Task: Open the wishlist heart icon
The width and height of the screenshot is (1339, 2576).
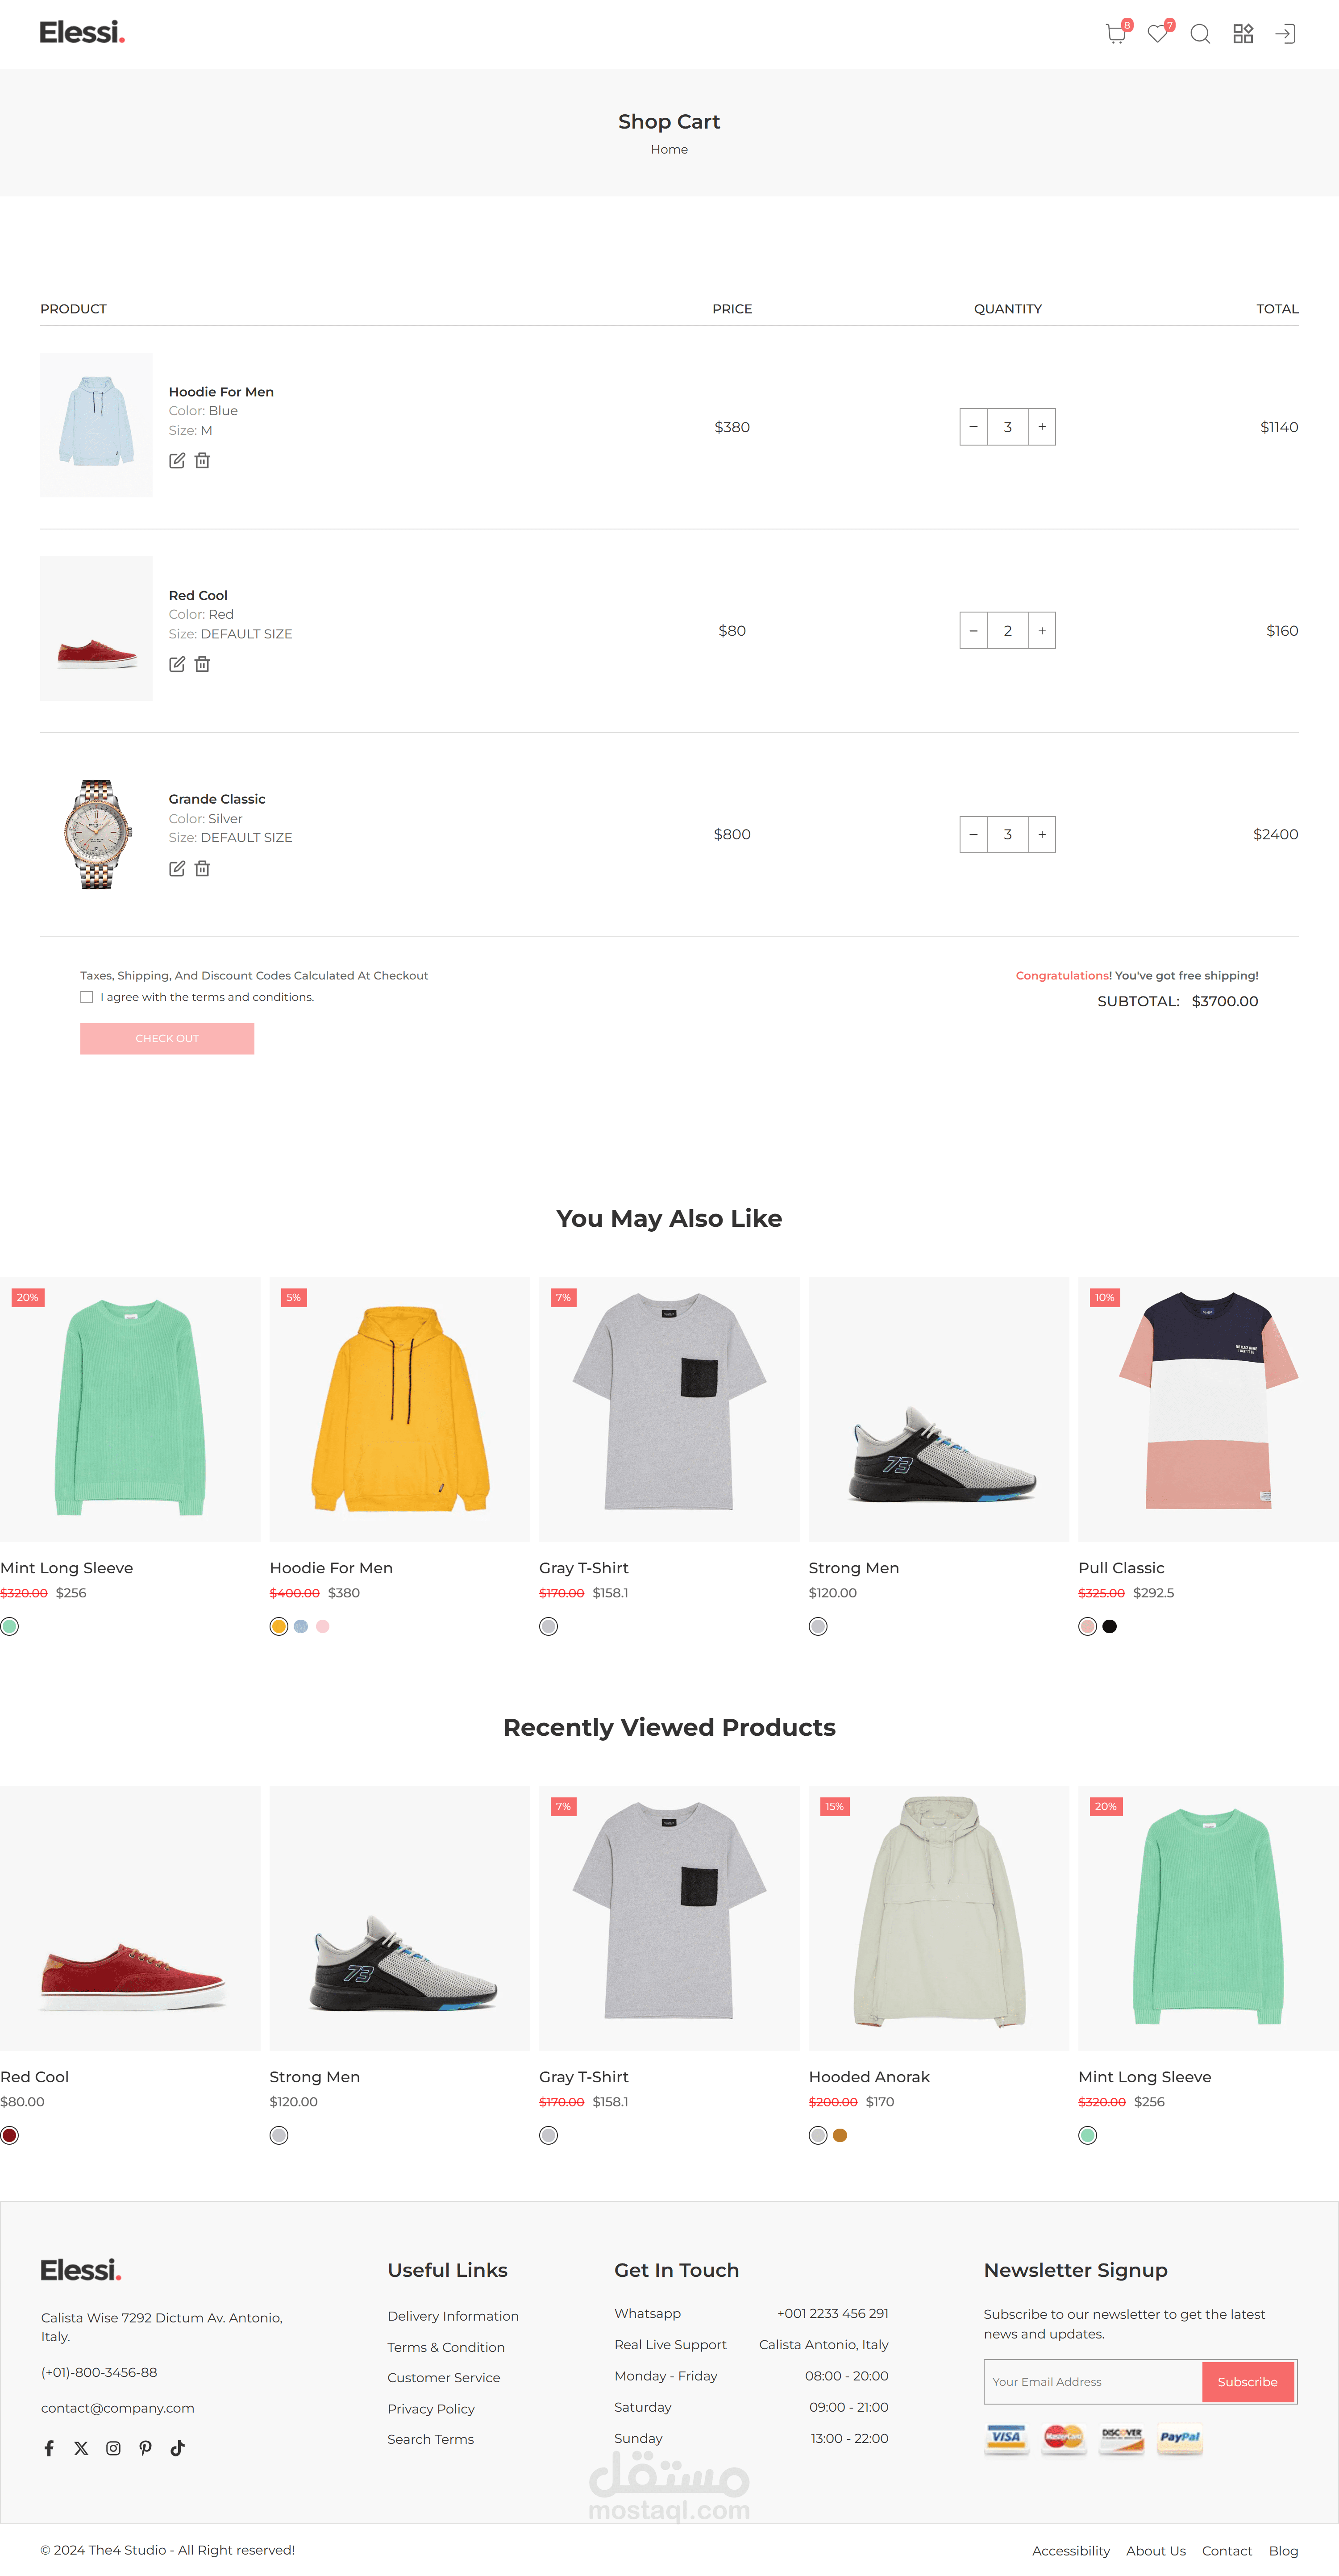Action: (1158, 34)
